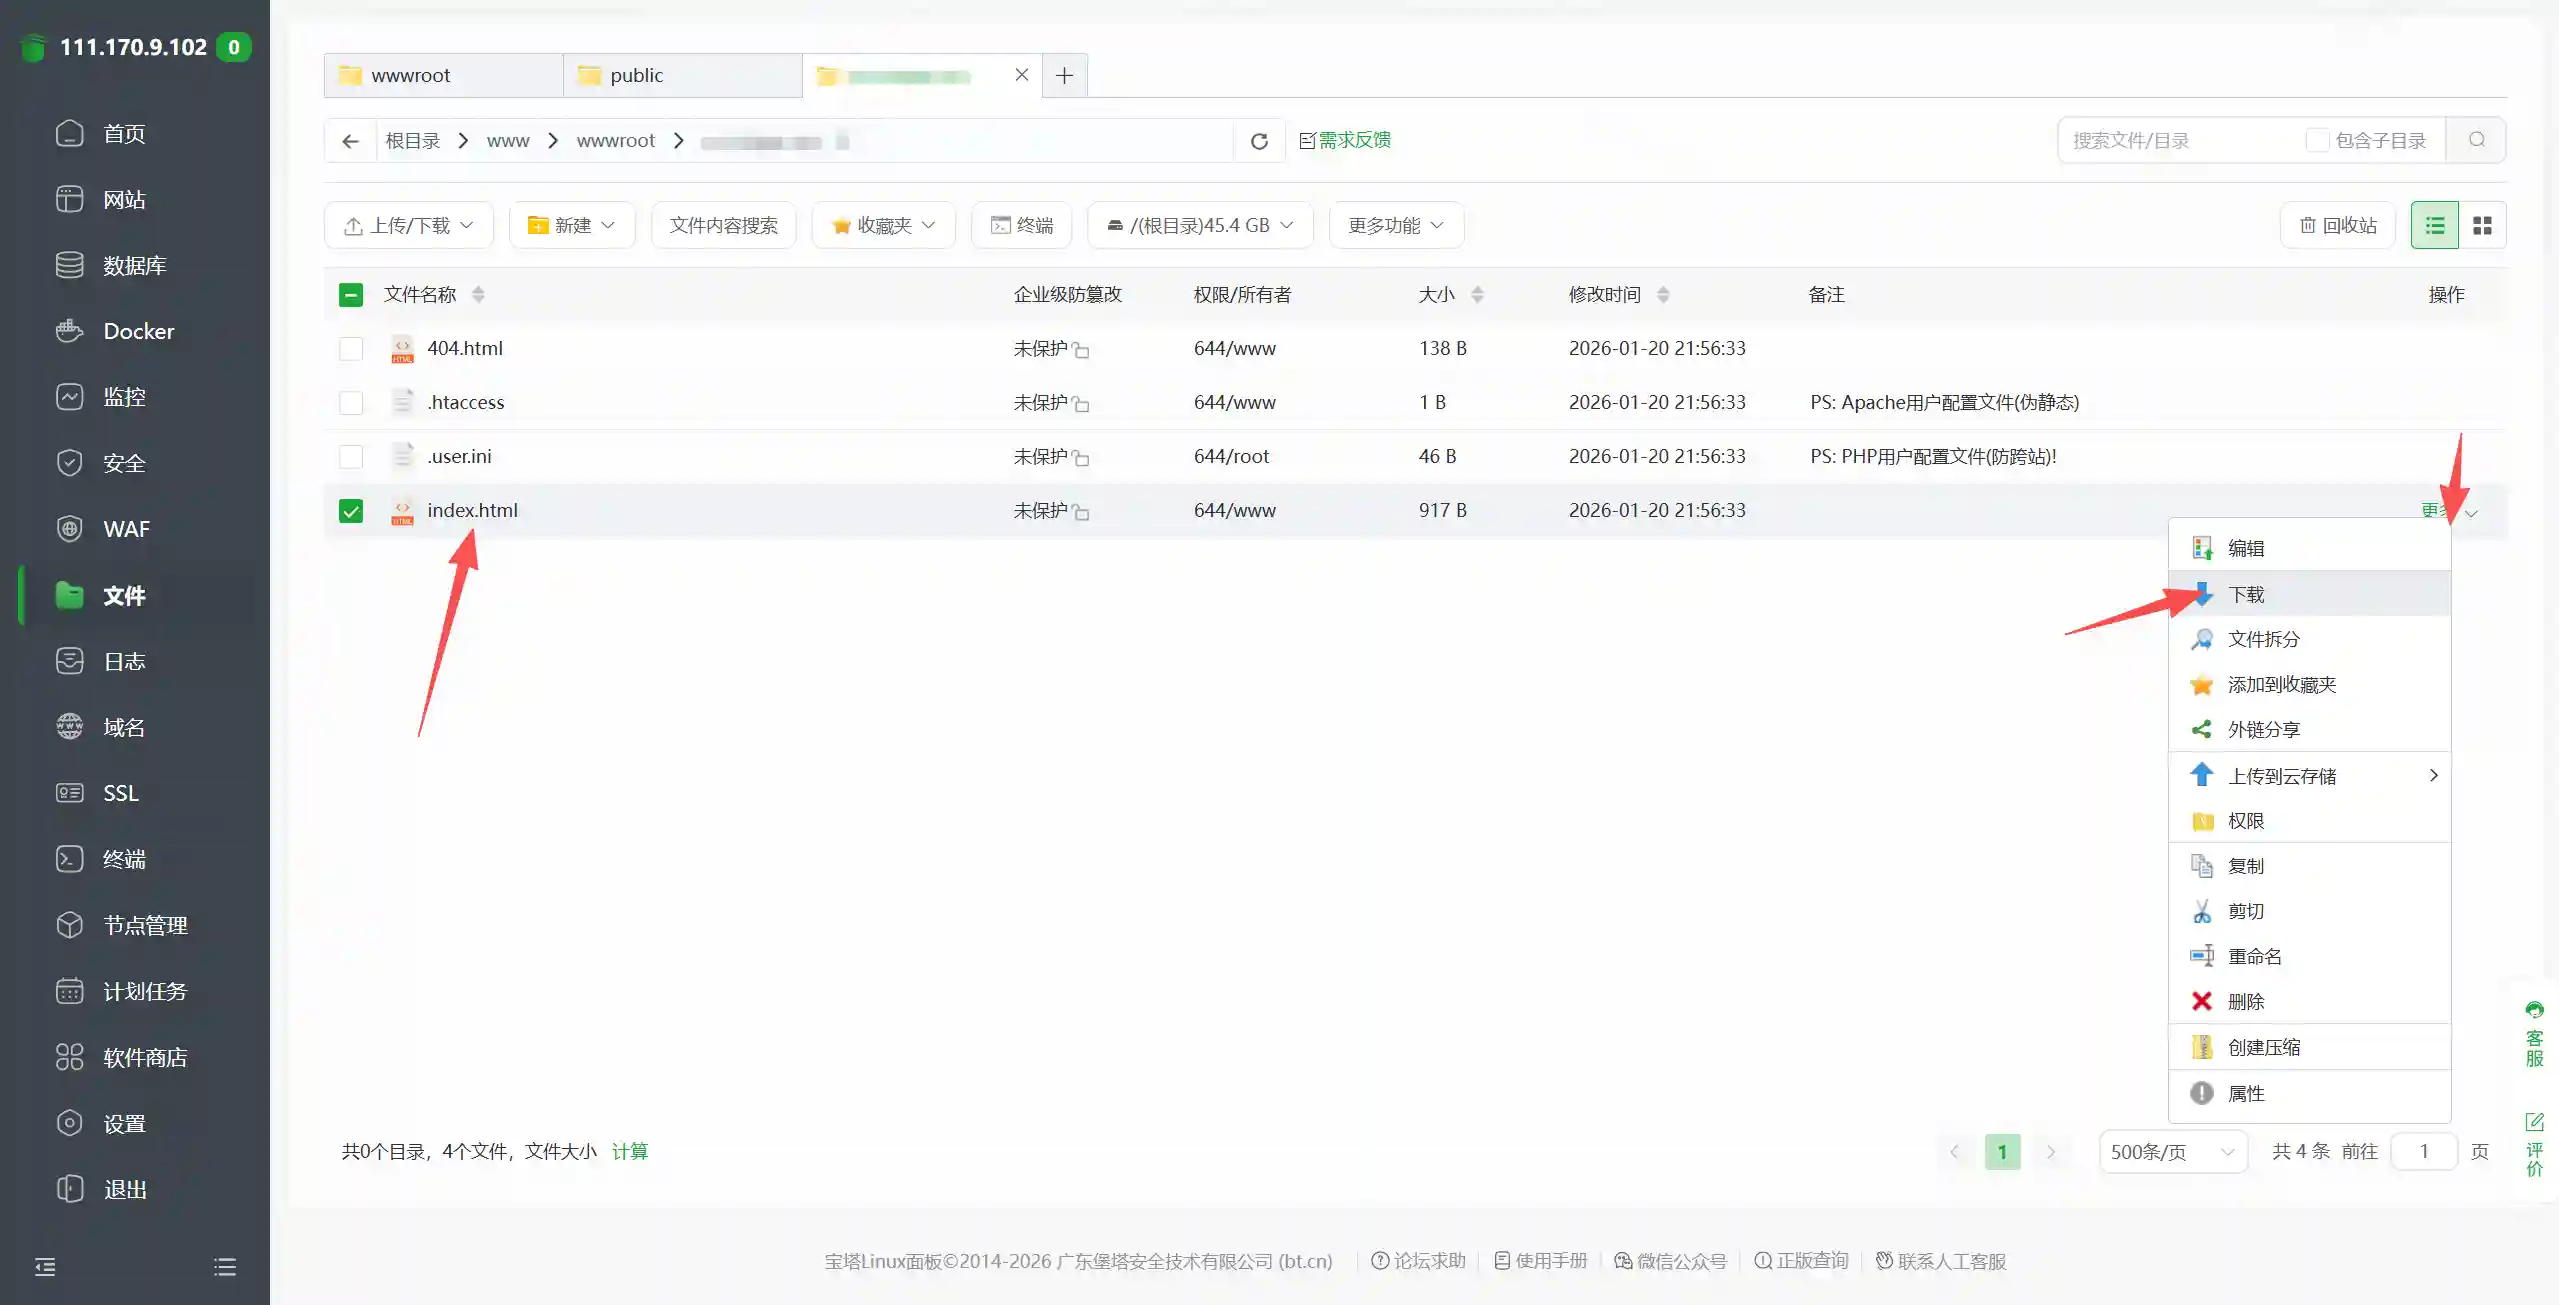
Task: Open the sidebar menu list icon
Action: click(225, 1267)
